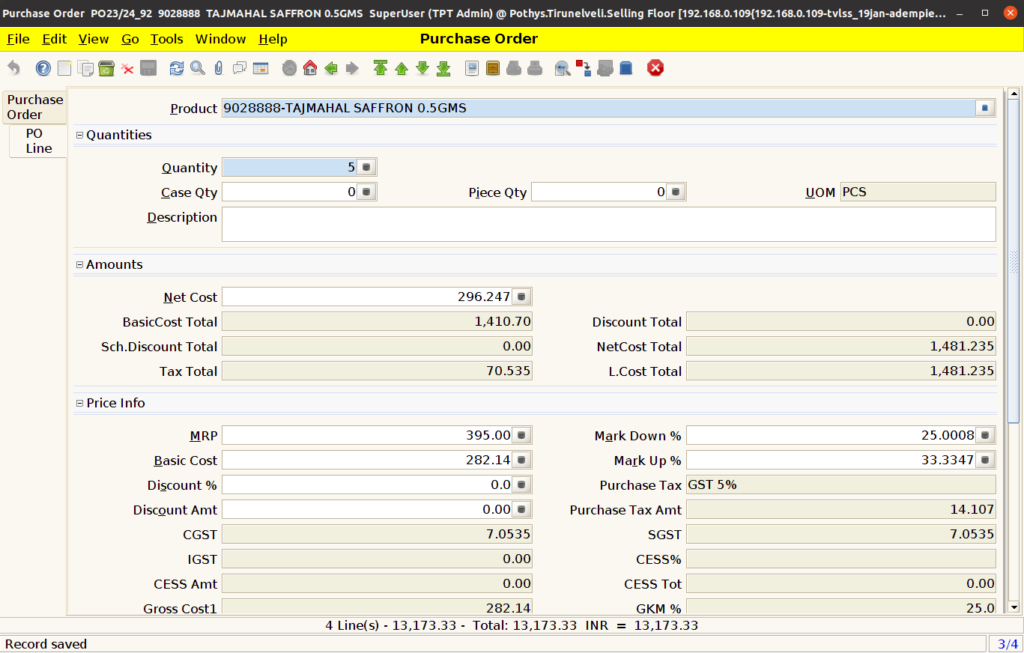
Task: Open the Edit menu
Action: [54, 39]
